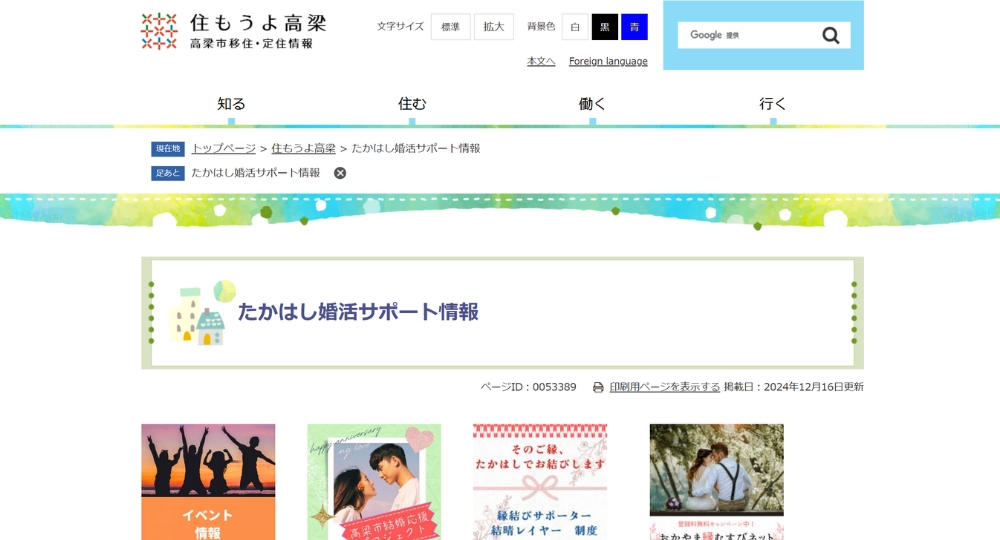This screenshot has height=540, width=1000.
Task: Switch background color to black (黒)
Action: (x=604, y=27)
